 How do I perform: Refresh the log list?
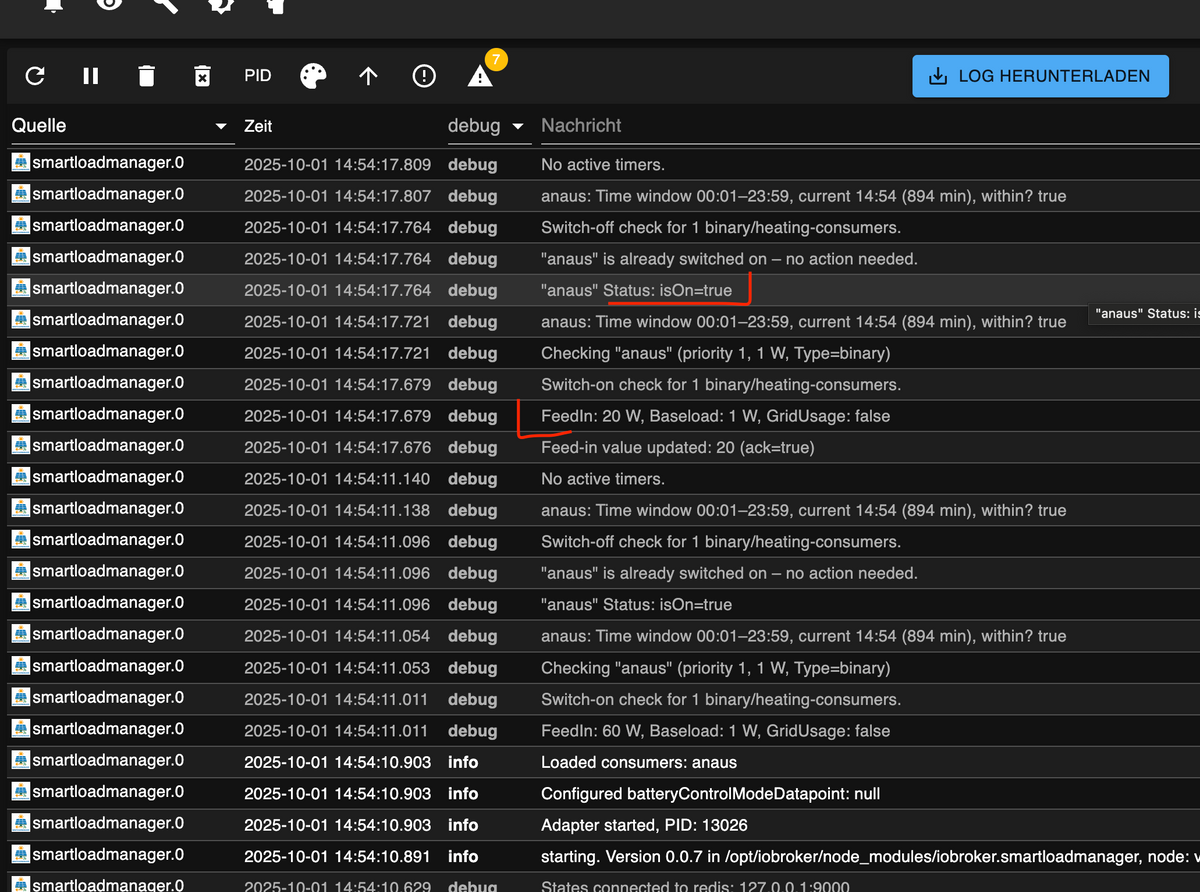(x=35, y=76)
